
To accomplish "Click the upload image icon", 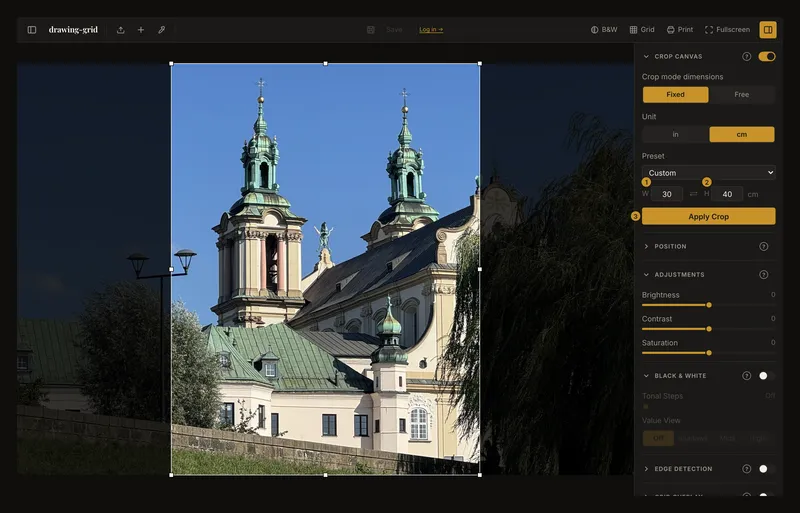I will click(x=120, y=30).
